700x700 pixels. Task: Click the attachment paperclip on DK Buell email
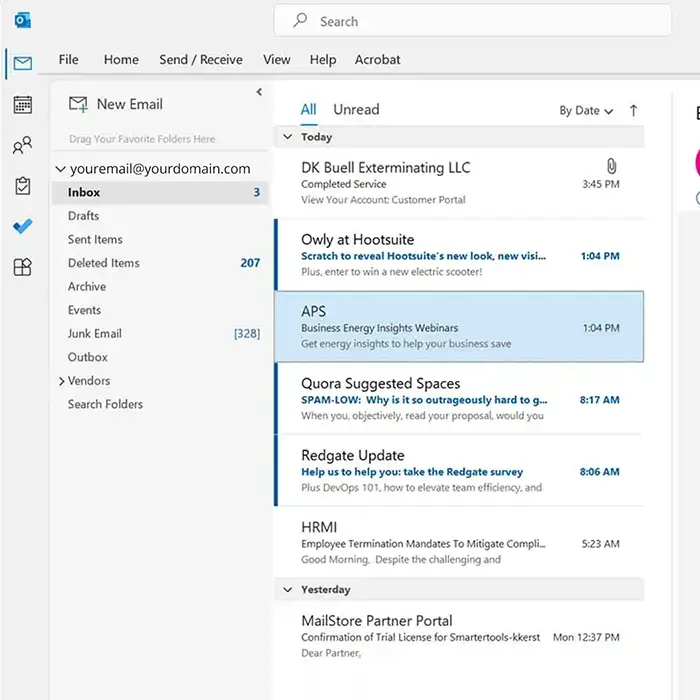click(x=612, y=166)
